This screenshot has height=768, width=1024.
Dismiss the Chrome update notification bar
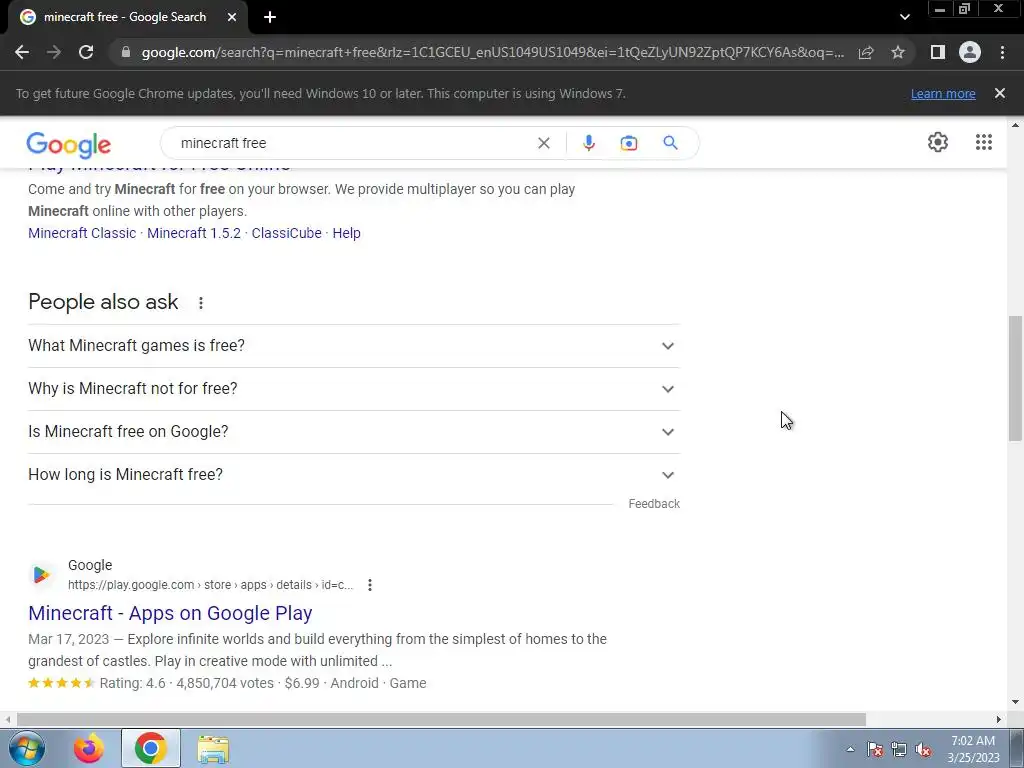pyautogui.click(x=1000, y=93)
